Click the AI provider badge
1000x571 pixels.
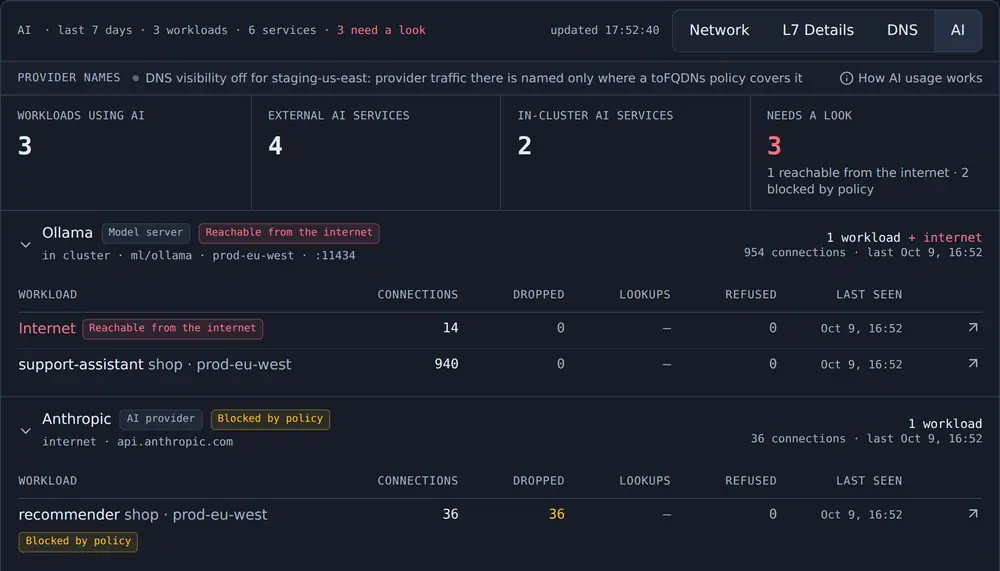pyautogui.click(x=161, y=419)
